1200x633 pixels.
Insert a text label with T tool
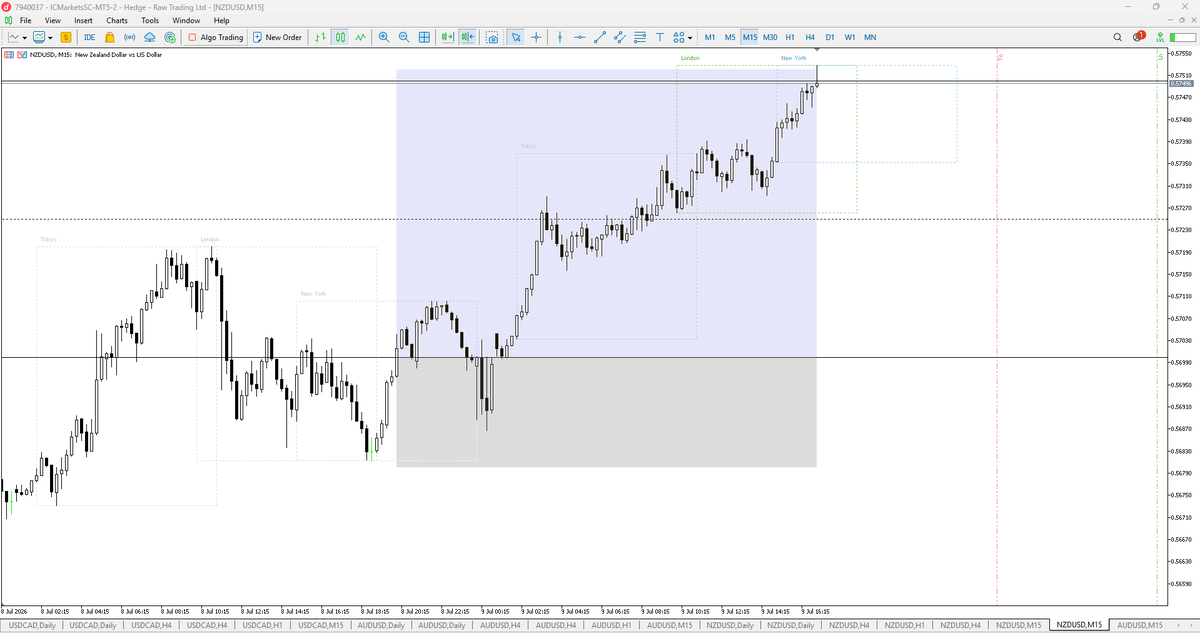pyautogui.click(x=660, y=37)
